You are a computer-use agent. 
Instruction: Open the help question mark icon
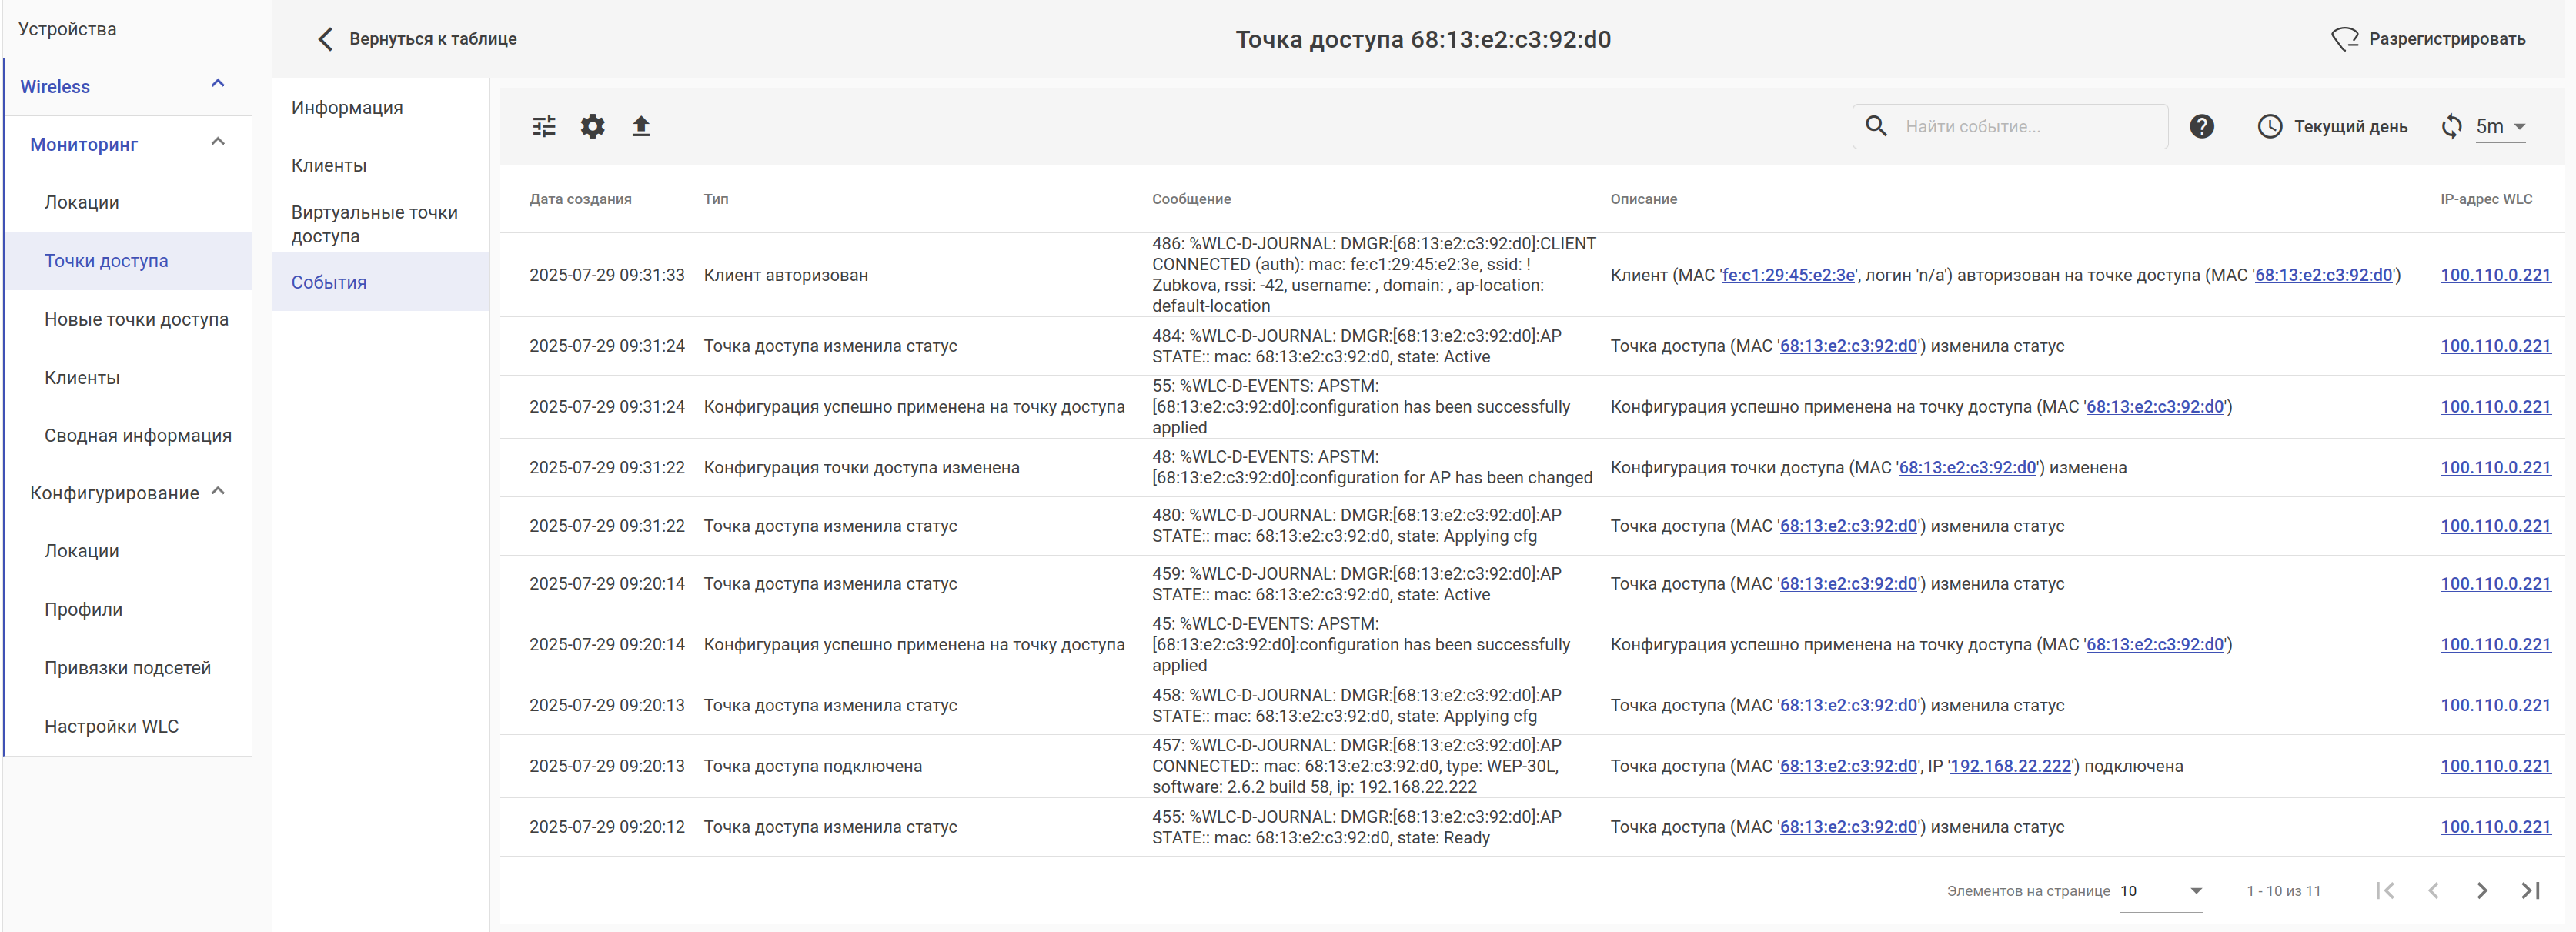click(2201, 126)
